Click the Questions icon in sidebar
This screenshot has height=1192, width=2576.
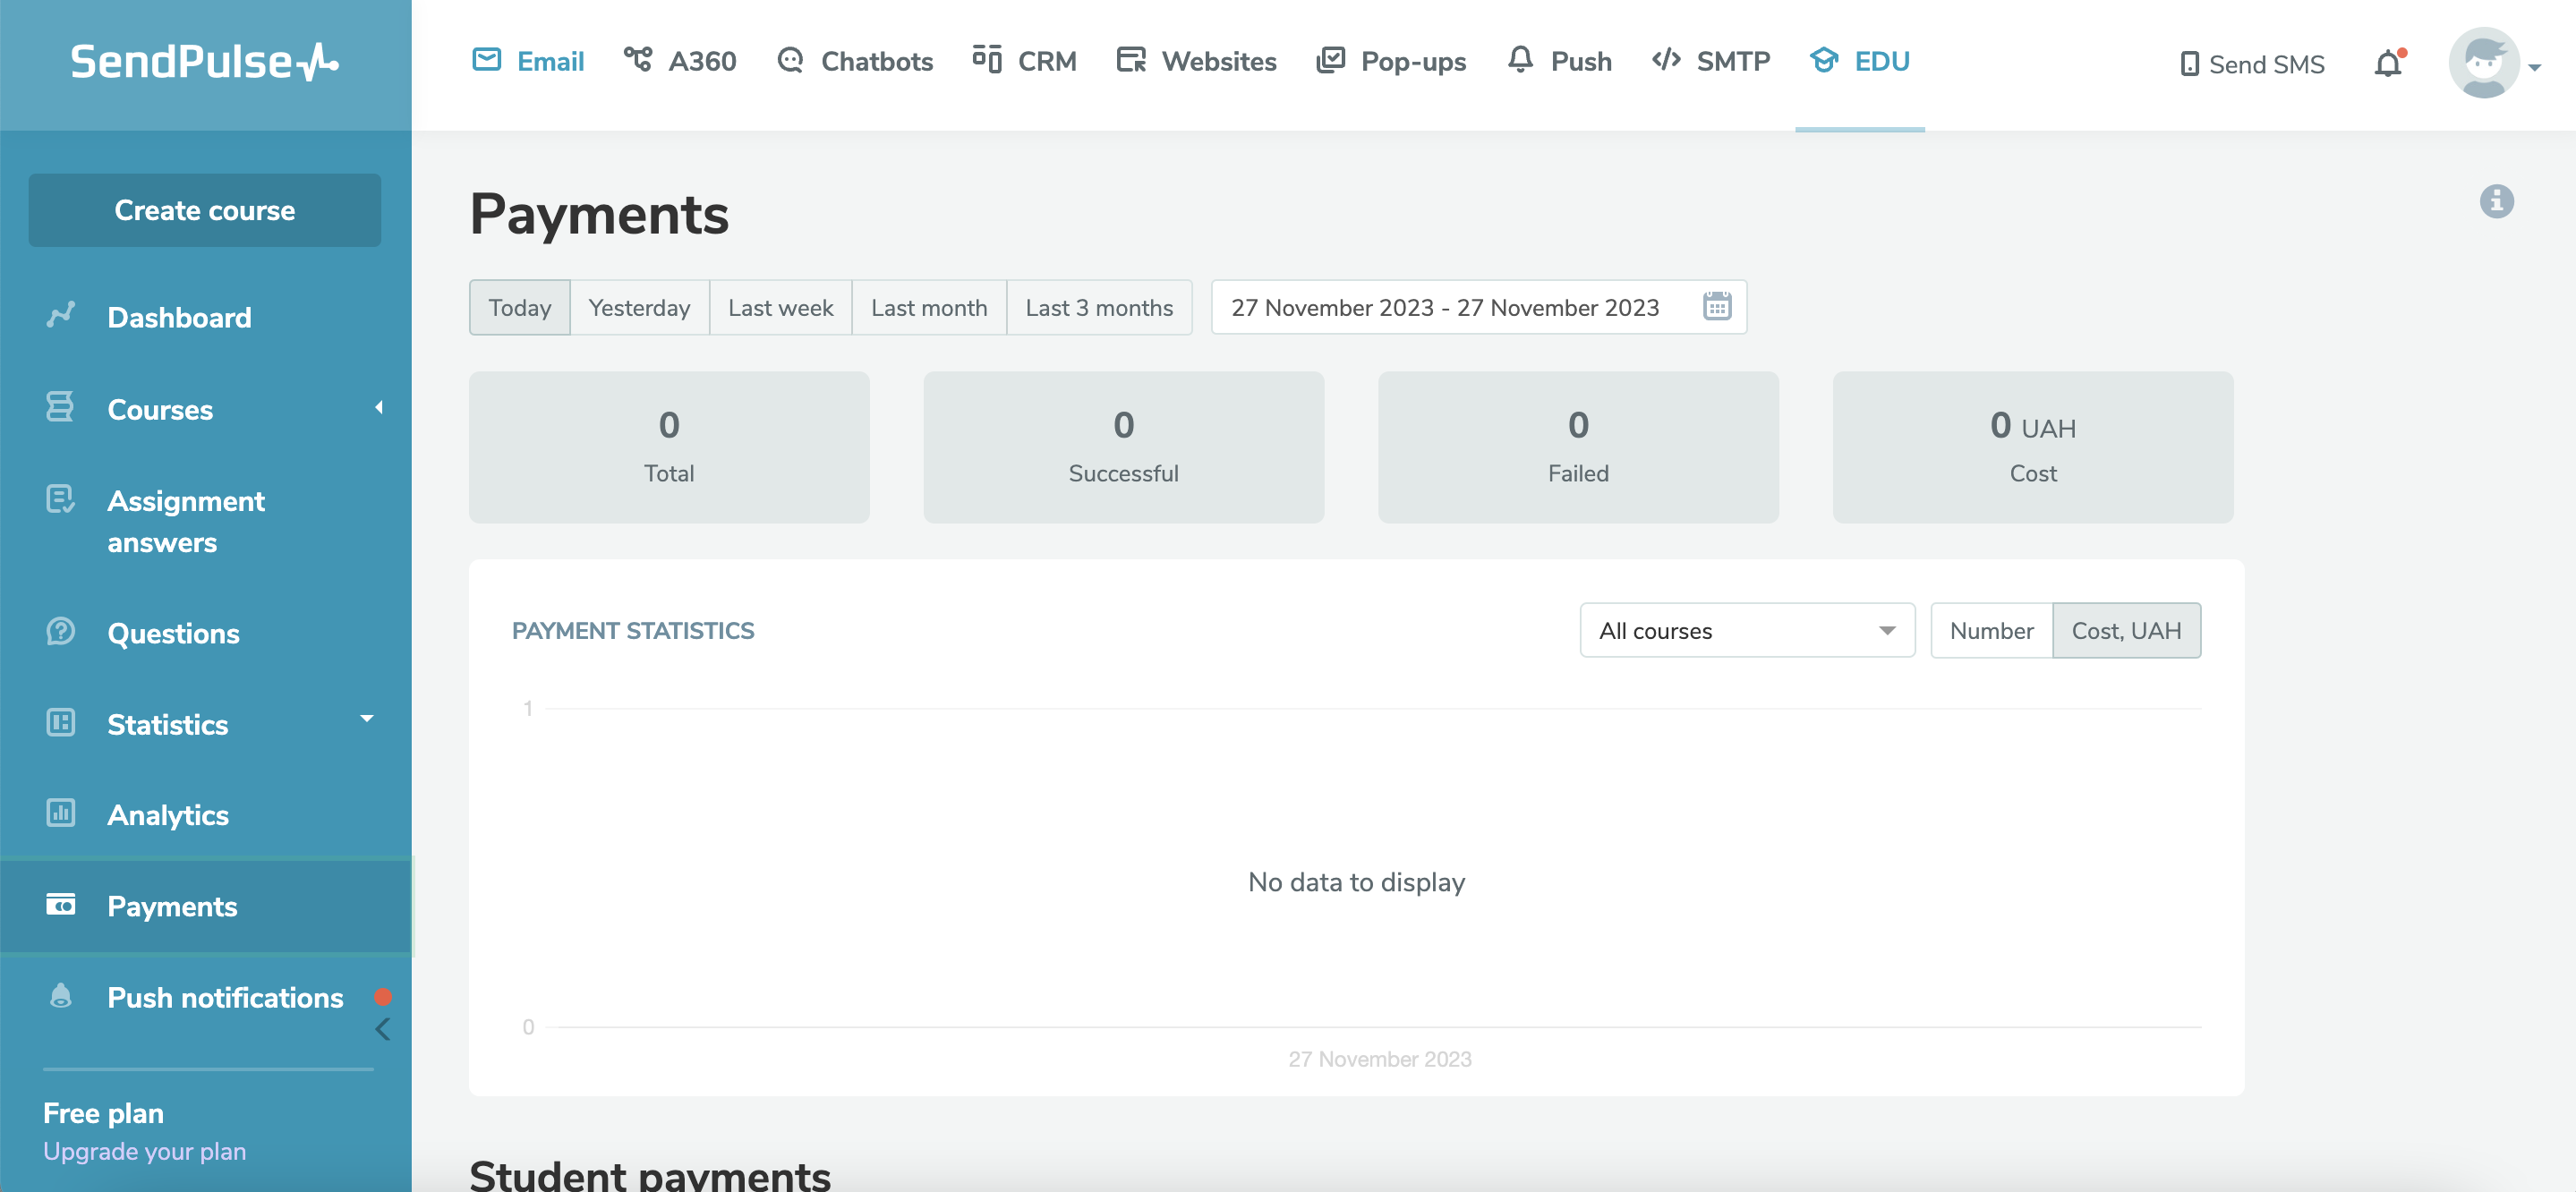pos(60,631)
